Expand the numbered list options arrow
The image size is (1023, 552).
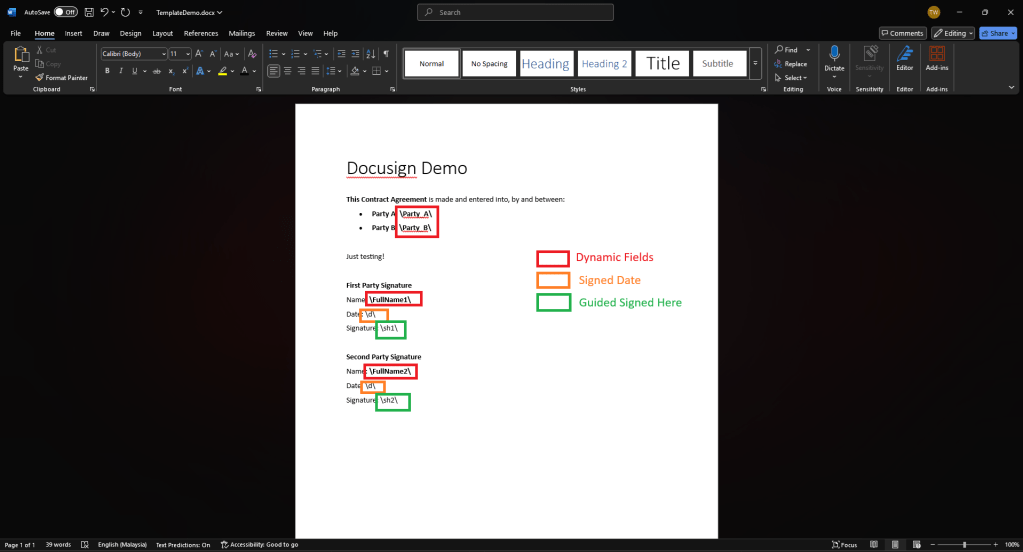pyautogui.click(x=305, y=54)
